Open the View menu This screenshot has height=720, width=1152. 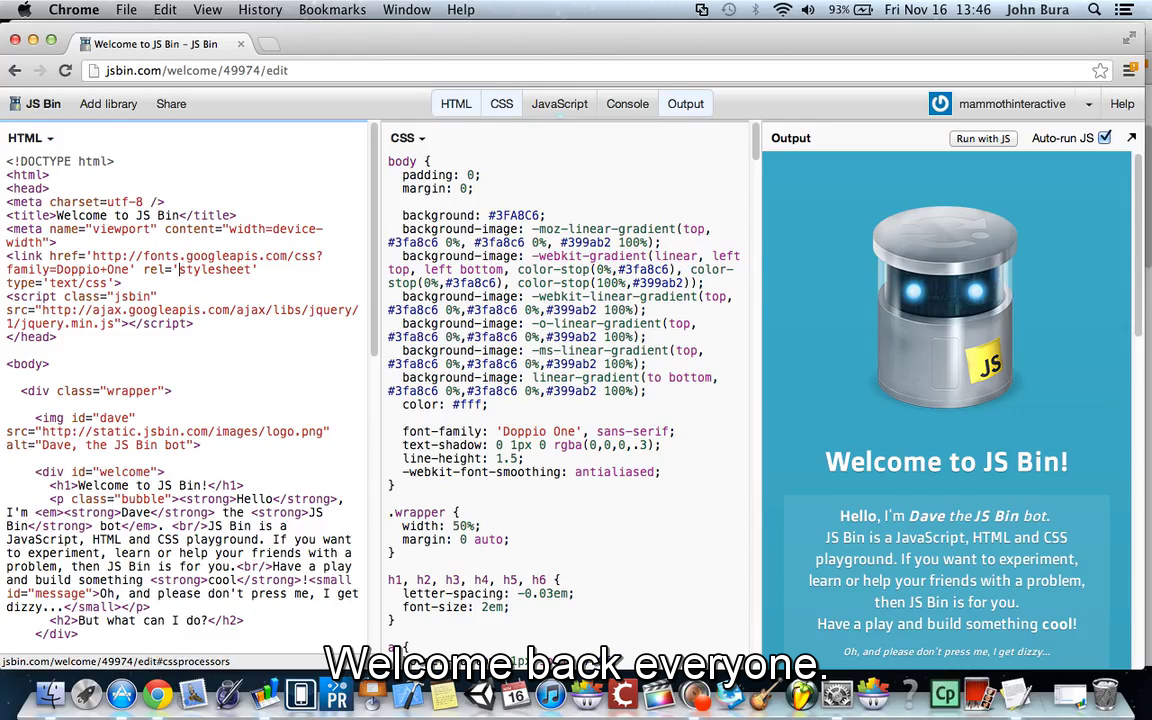coord(207,10)
